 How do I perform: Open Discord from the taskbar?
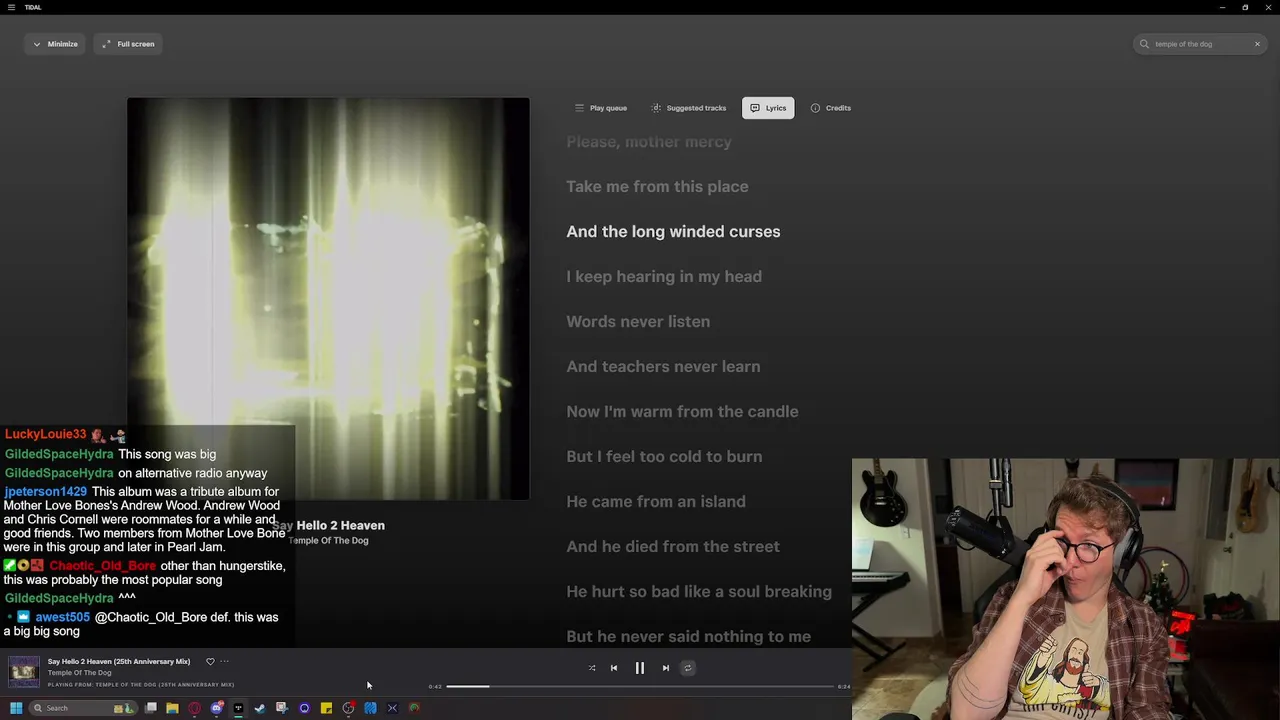pos(217,708)
